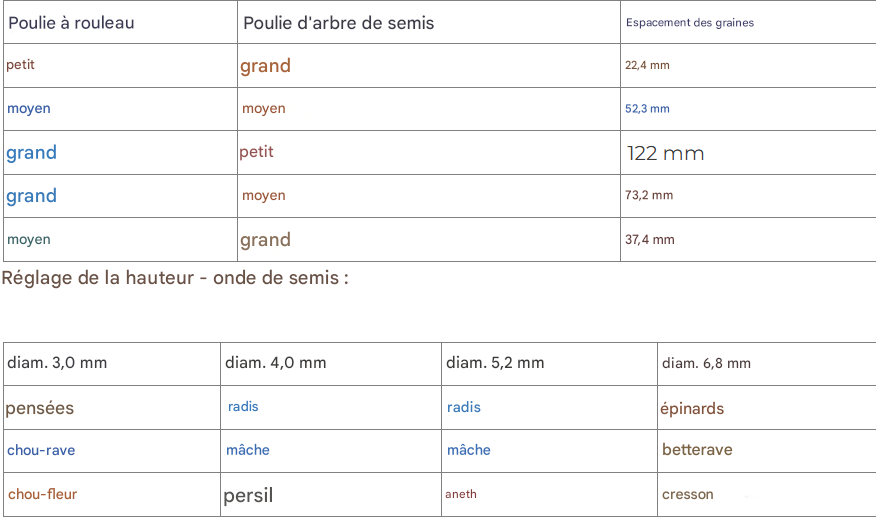876x519 pixels.
Task: Click the "Espacement des graines" column header
Action: [x=690, y=23]
